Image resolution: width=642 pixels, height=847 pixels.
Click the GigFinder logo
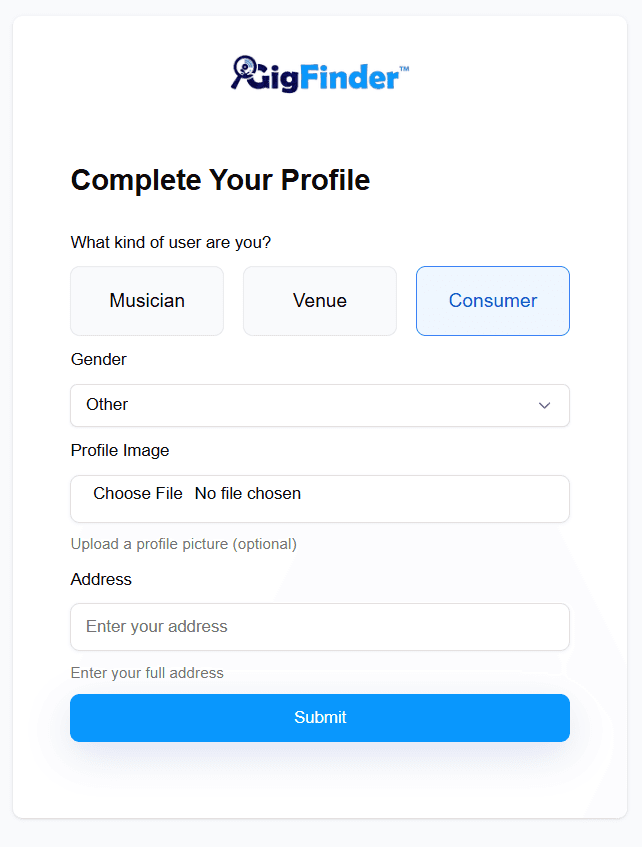(x=320, y=74)
